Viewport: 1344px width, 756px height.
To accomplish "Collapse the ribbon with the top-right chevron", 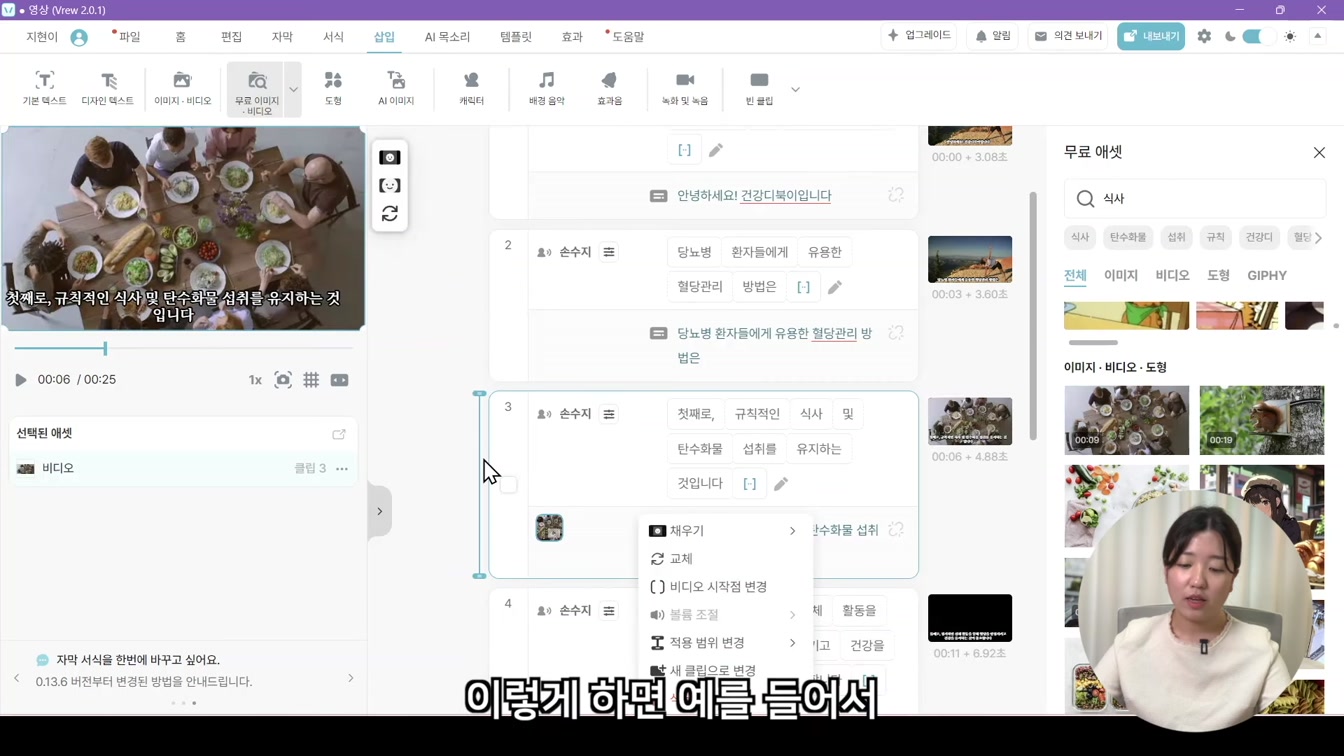I will click(1318, 36).
